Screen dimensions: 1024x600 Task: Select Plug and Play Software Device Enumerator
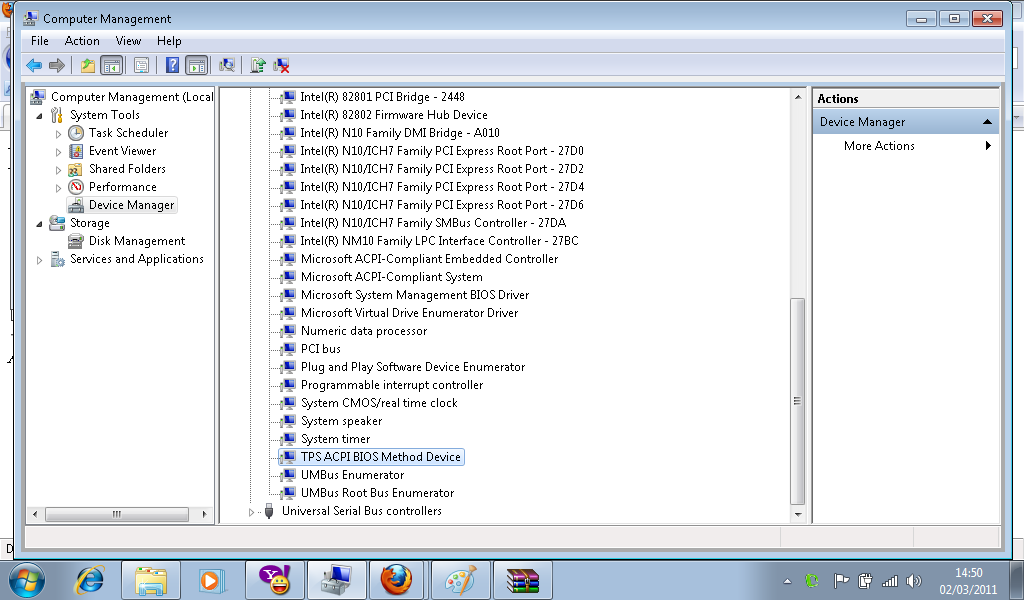point(413,367)
